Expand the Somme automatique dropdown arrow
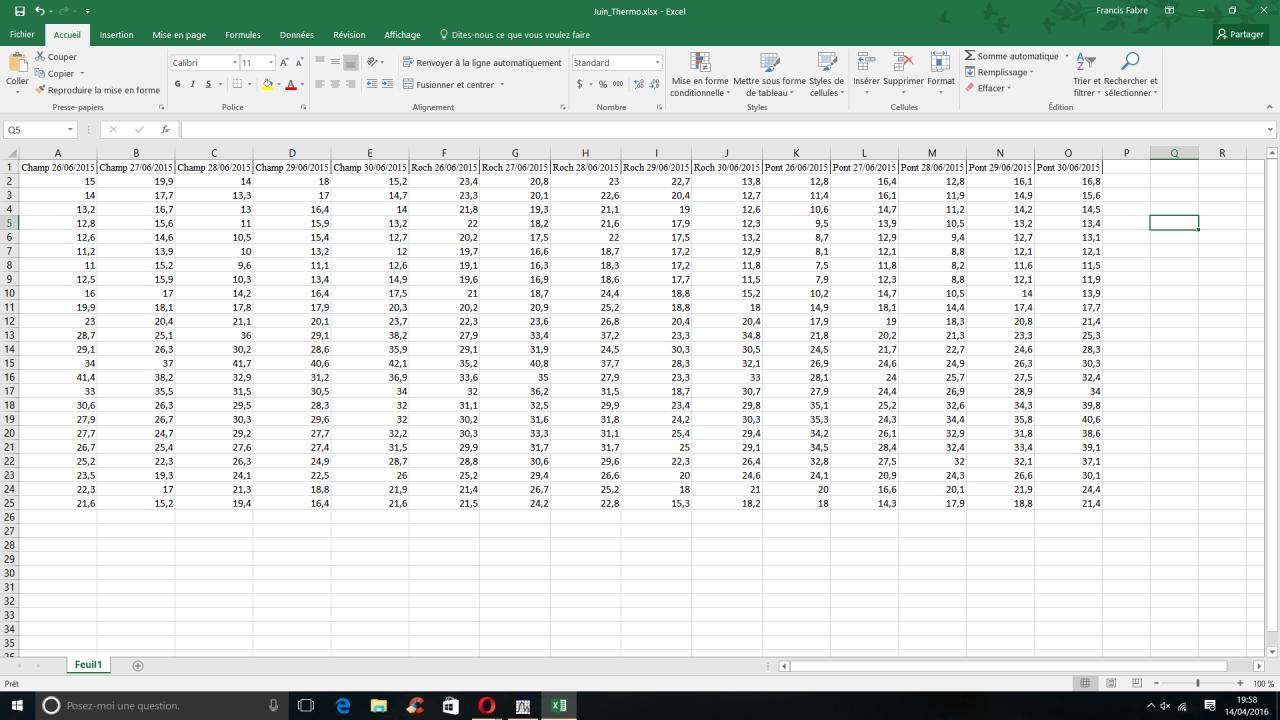The image size is (1280, 720). coord(1066,56)
